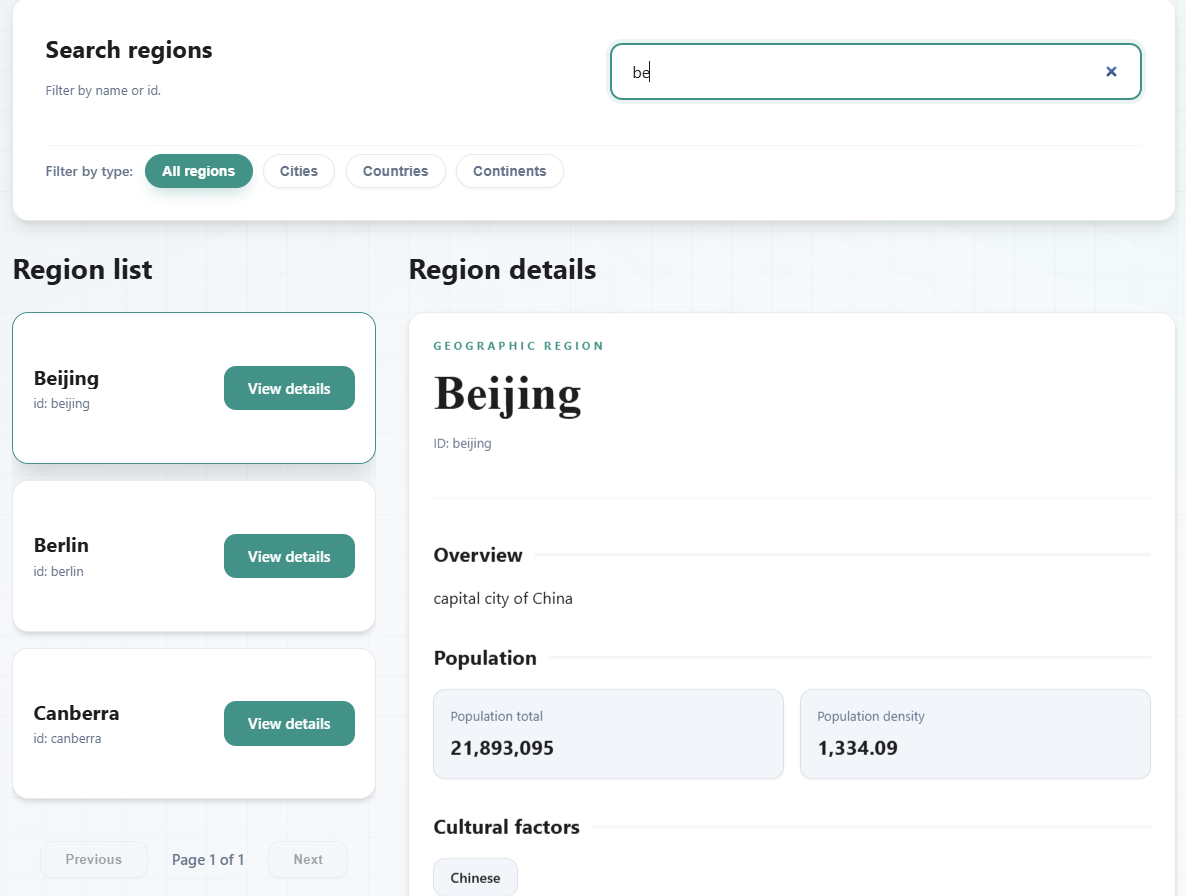Open View details for Beijing
Viewport: 1186px width, 896px height.
click(x=289, y=388)
